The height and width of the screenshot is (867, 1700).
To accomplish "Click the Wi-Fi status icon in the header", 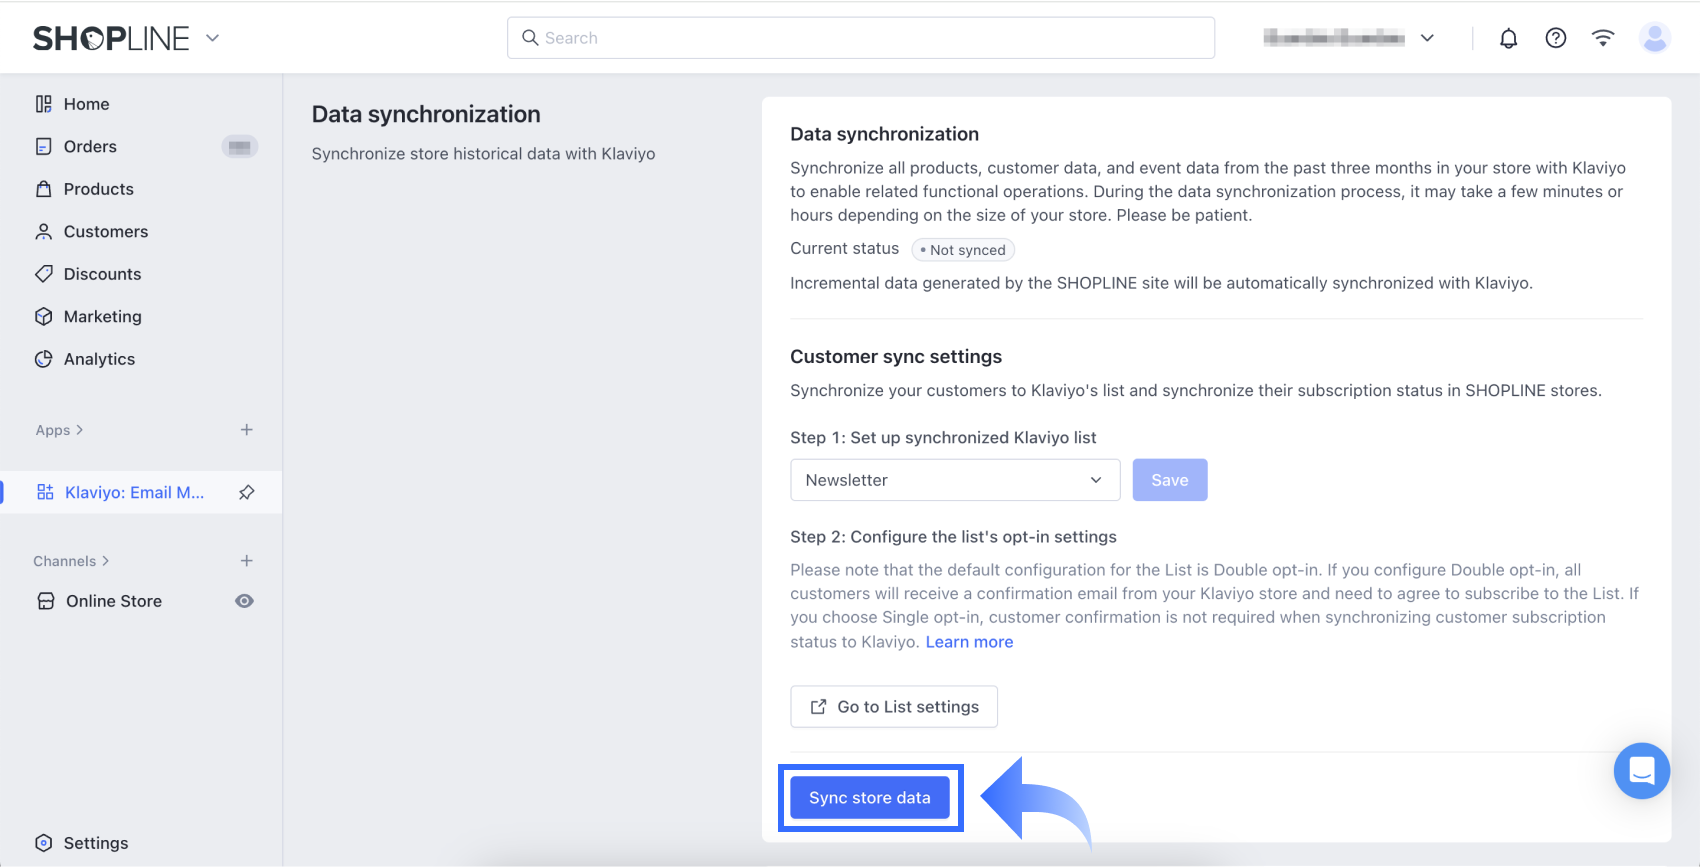I will [1603, 38].
